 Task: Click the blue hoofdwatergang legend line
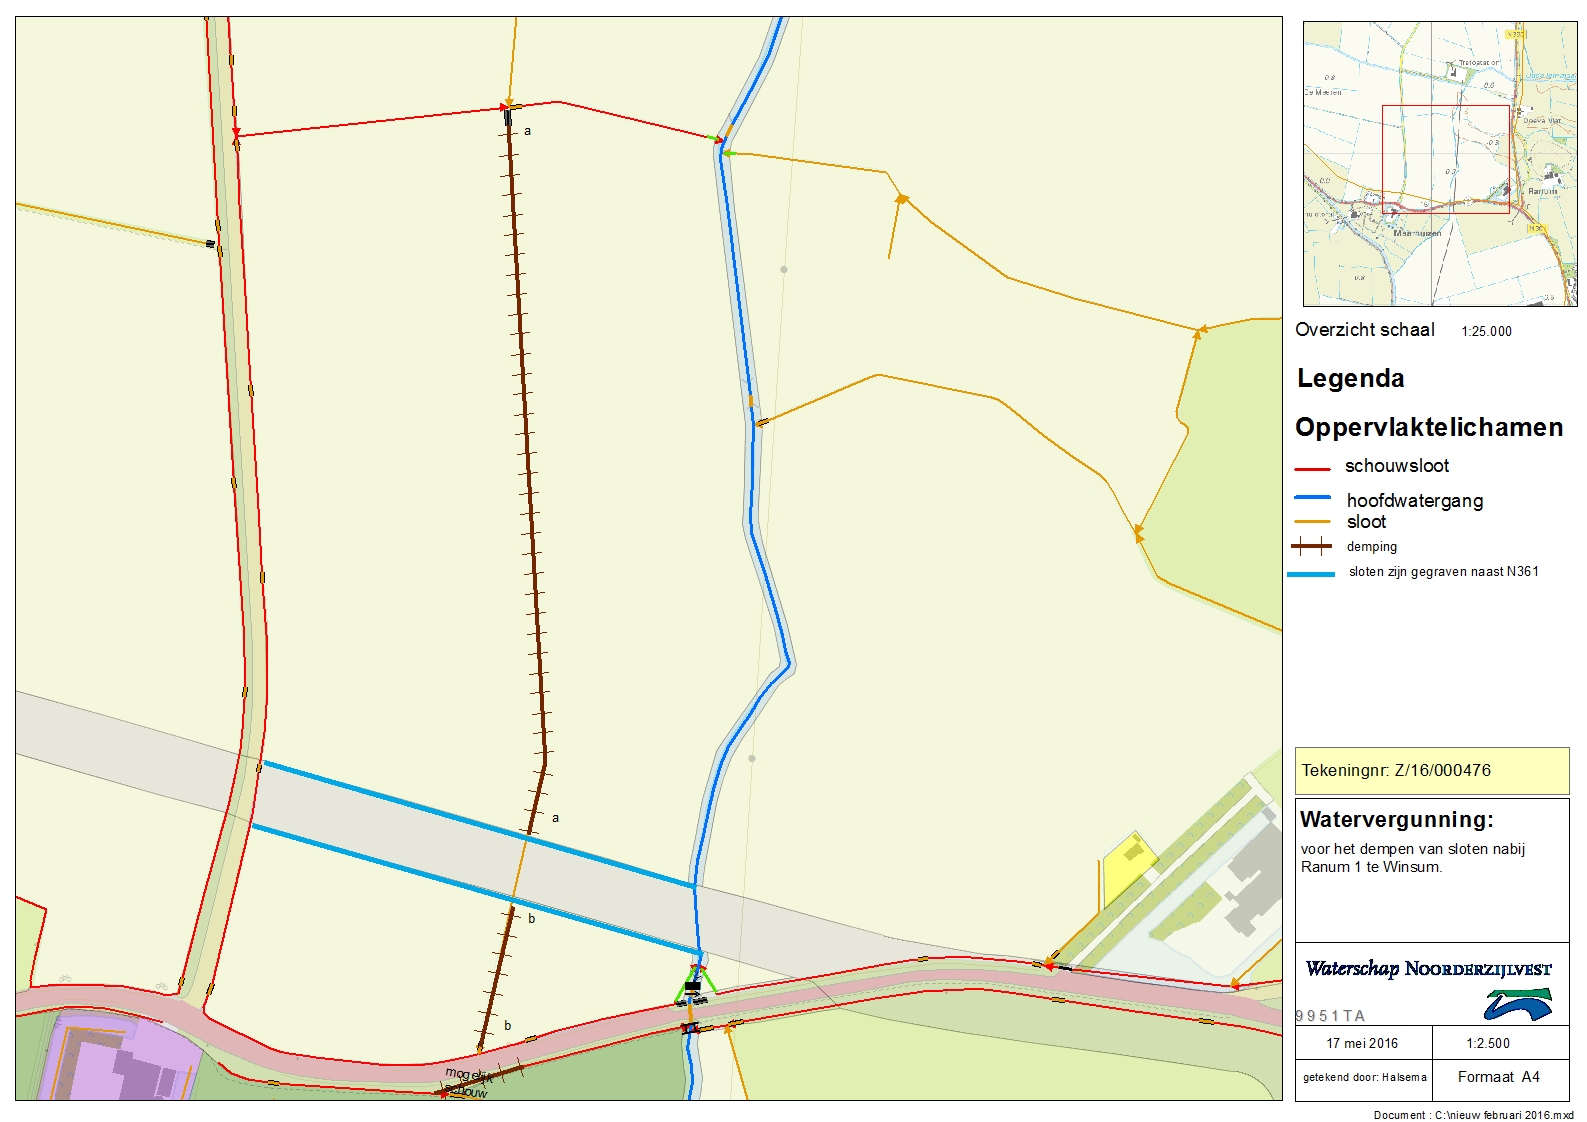coord(1311,497)
